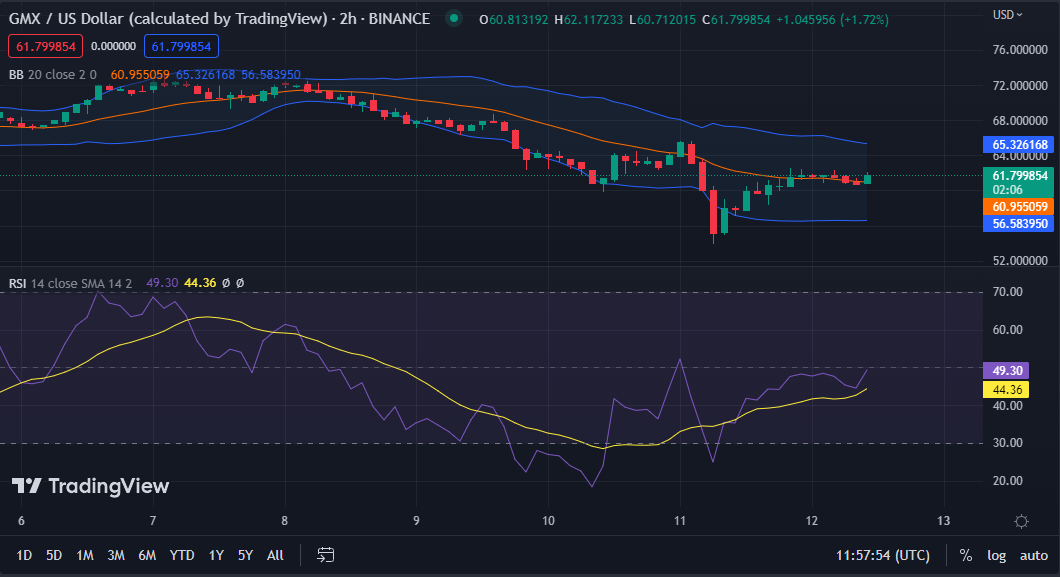Viewport: 1060px width, 577px height.
Task: Click the date 12 on the time axis
Action: (x=811, y=520)
